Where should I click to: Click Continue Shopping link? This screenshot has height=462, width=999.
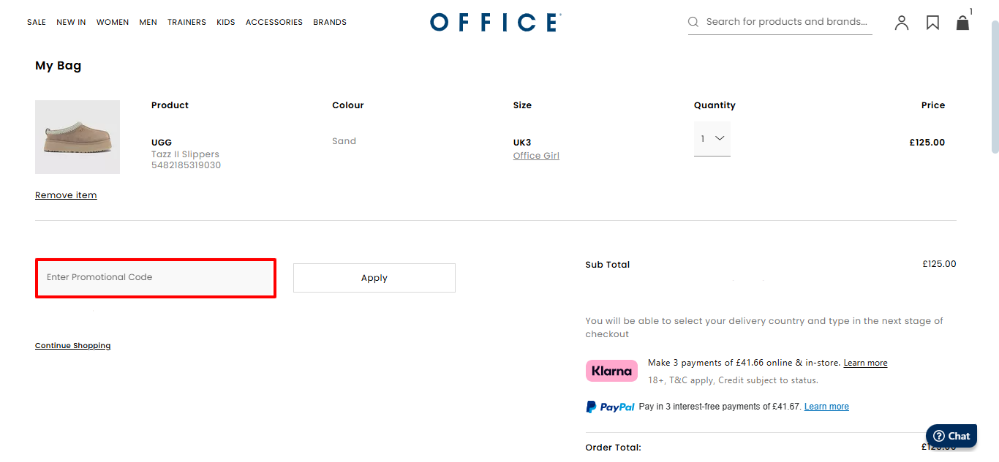pyautogui.click(x=73, y=345)
